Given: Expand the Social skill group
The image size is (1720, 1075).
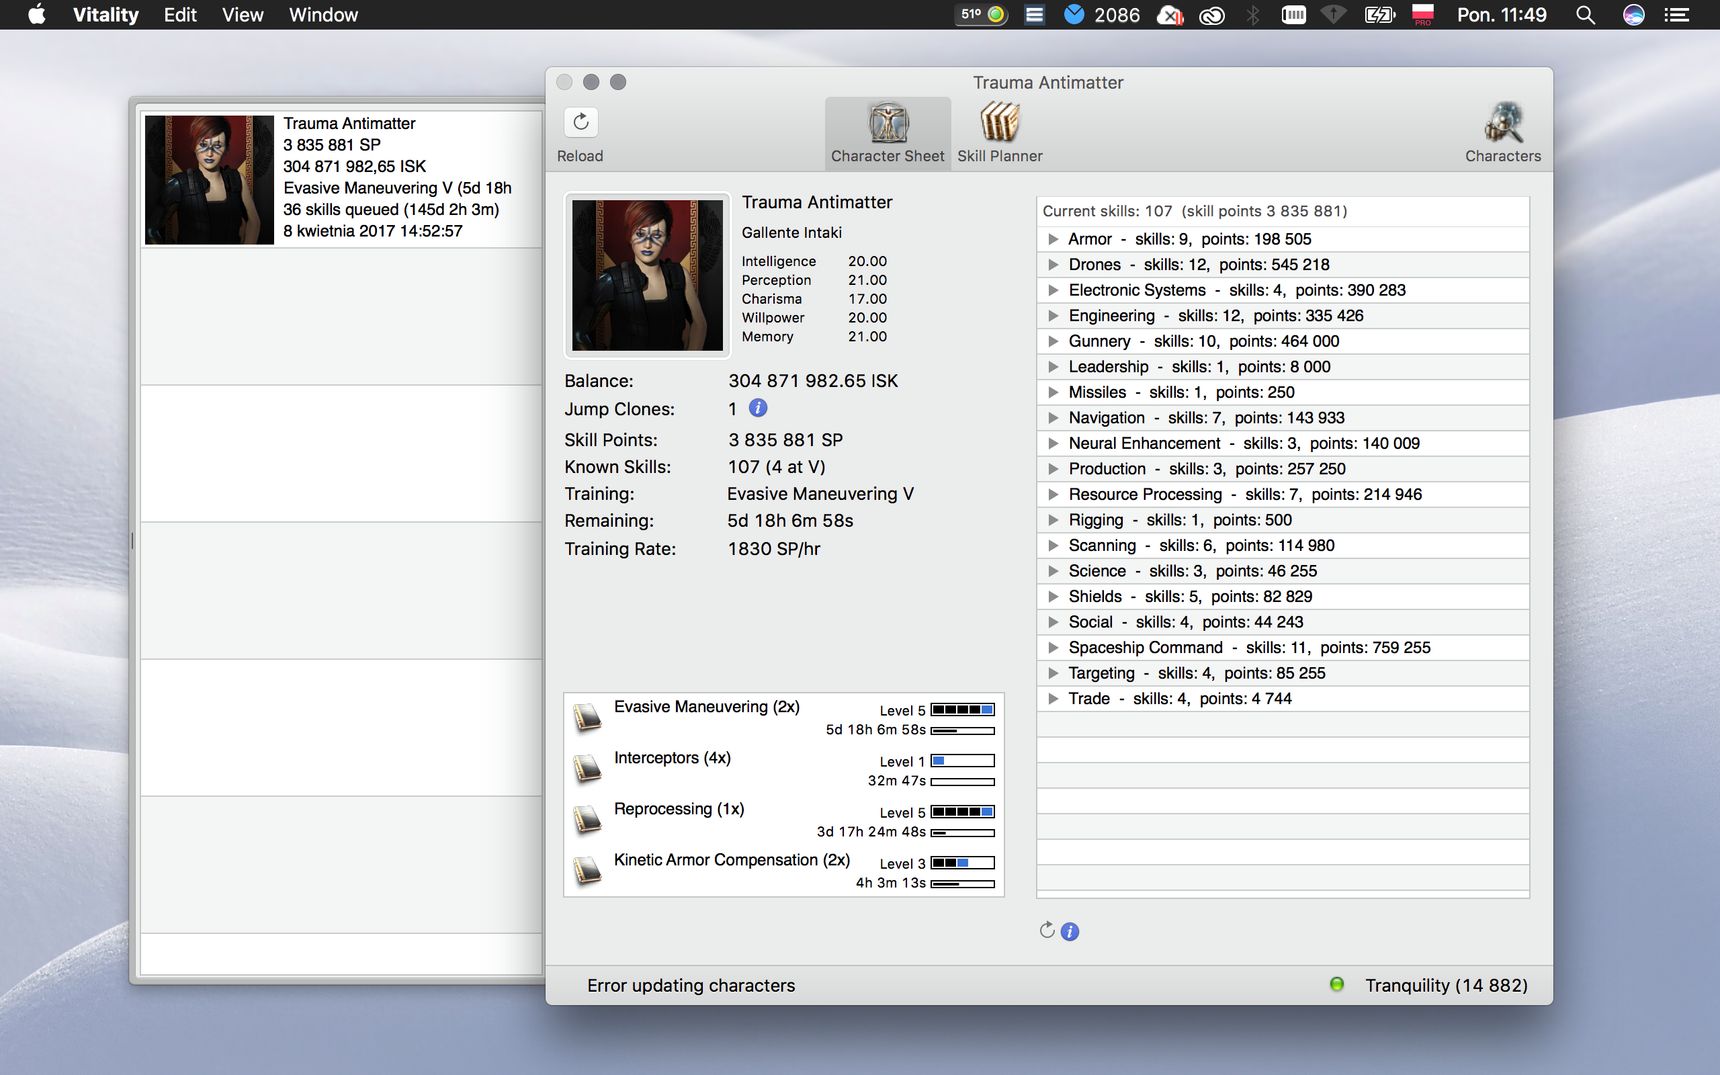Looking at the screenshot, I should (x=1053, y=622).
